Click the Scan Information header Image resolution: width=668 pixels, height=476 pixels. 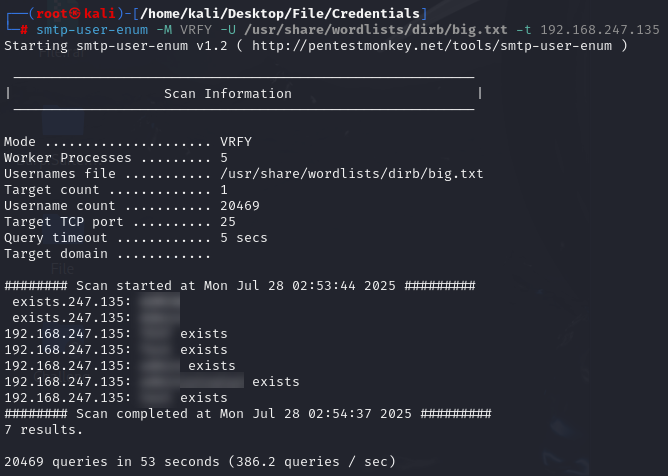[x=228, y=94]
